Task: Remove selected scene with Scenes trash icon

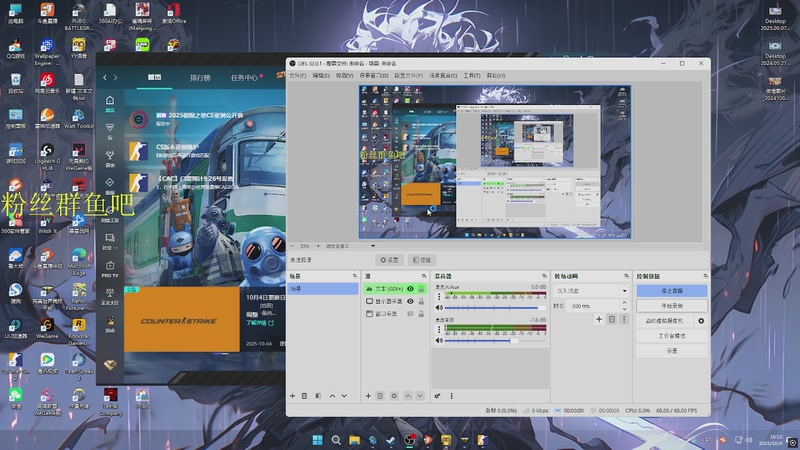Action: [x=305, y=396]
